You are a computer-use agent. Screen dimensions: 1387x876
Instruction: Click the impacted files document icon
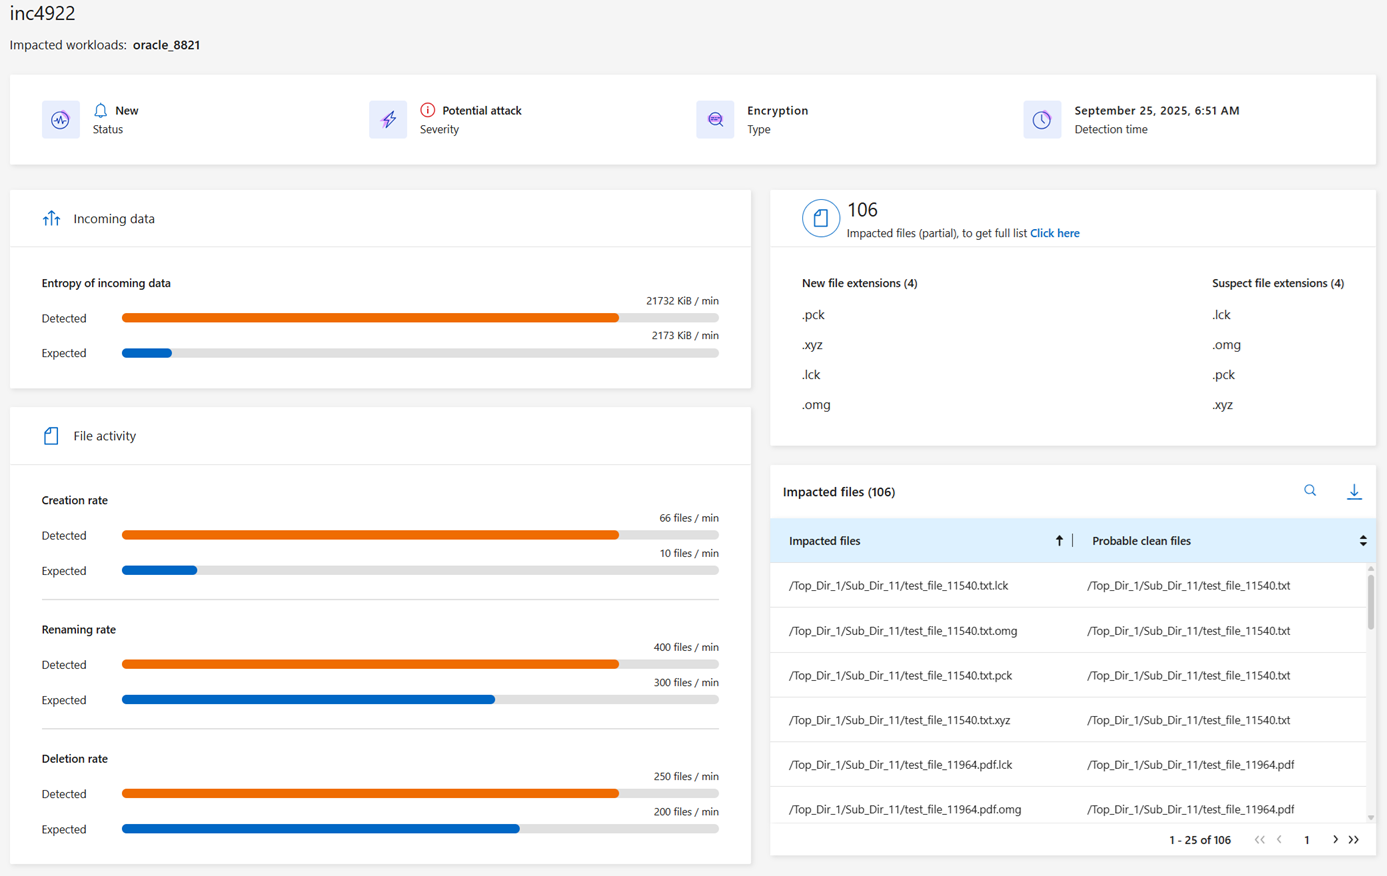pos(820,218)
